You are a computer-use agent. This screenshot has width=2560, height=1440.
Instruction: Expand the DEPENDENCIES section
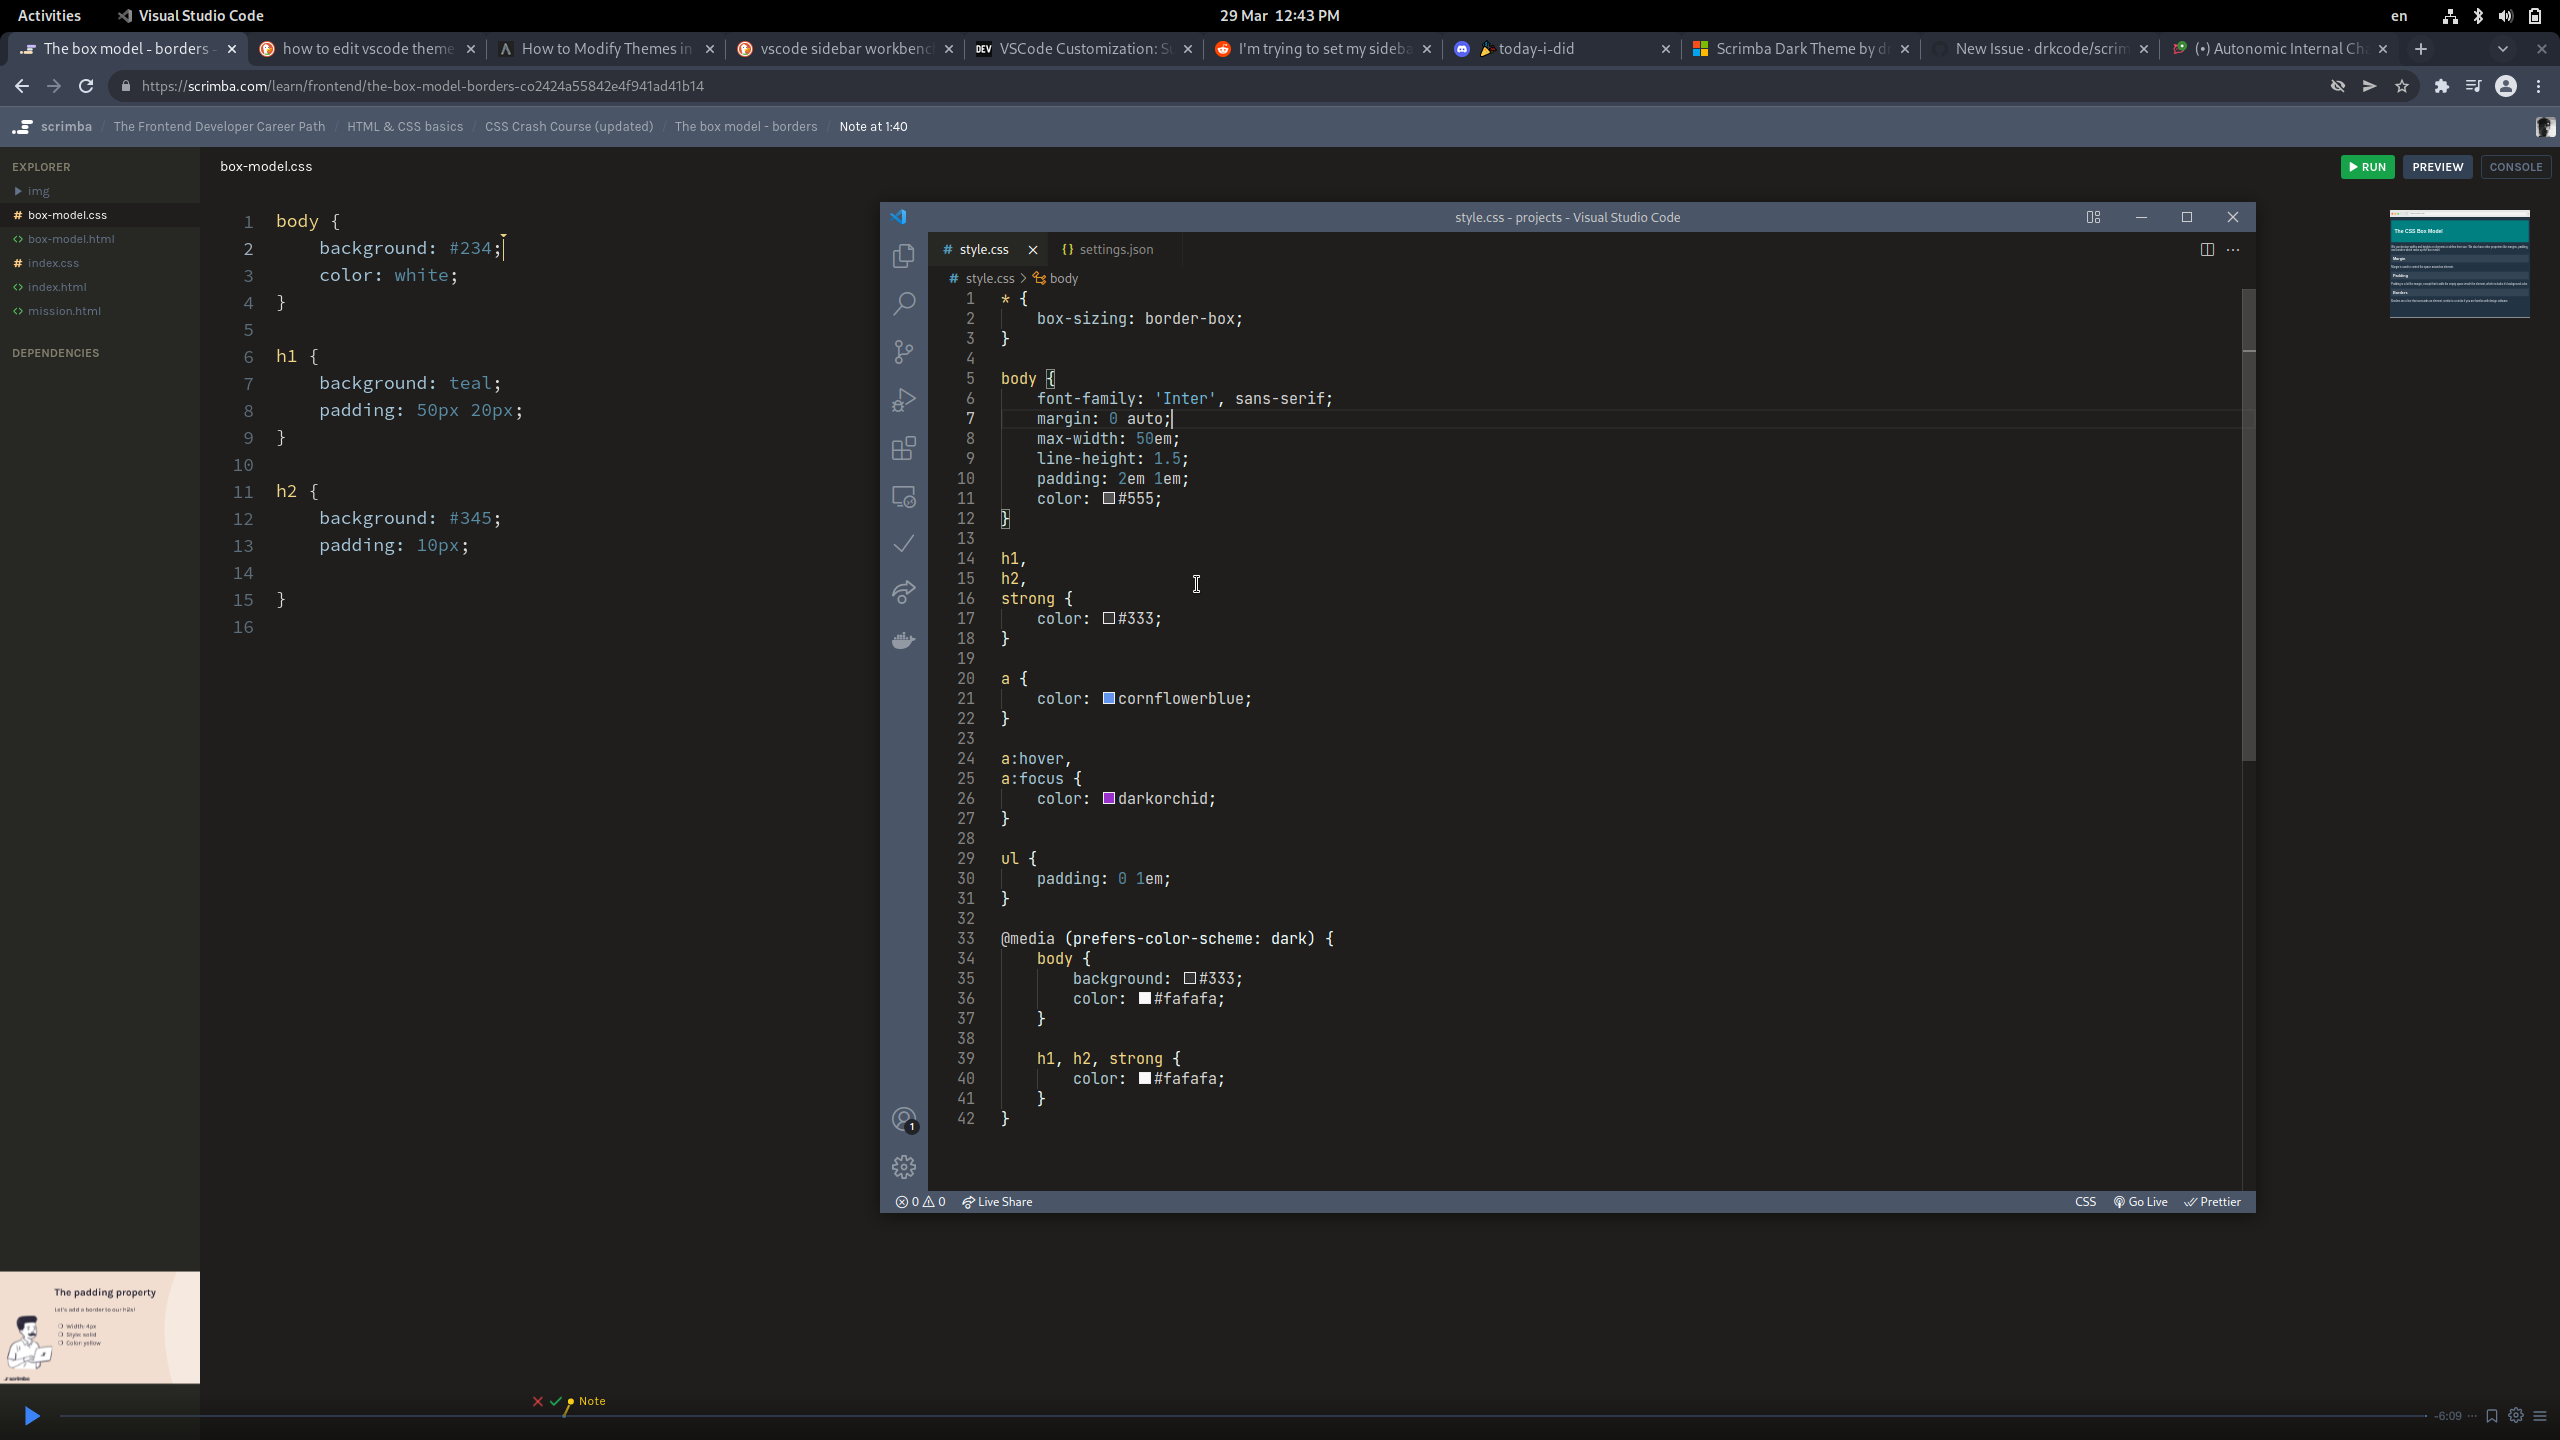[55, 352]
